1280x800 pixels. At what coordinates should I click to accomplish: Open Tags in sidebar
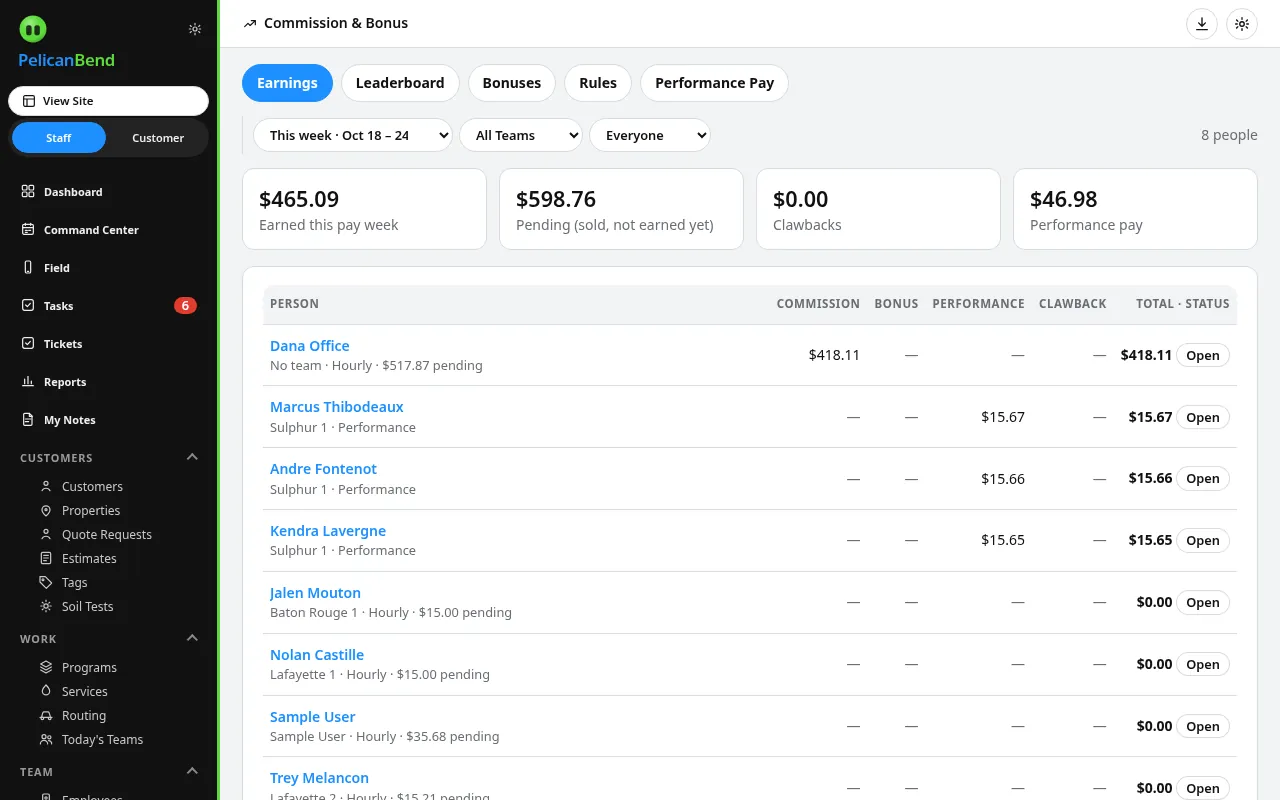pyautogui.click(x=74, y=583)
